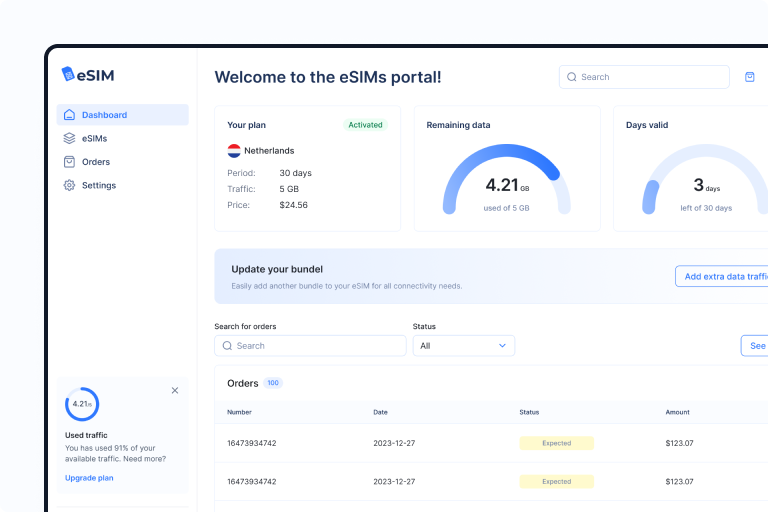Click the first row date 2023-12-27
Image resolution: width=768 pixels, height=512 pixels.
tap(394, 443)
